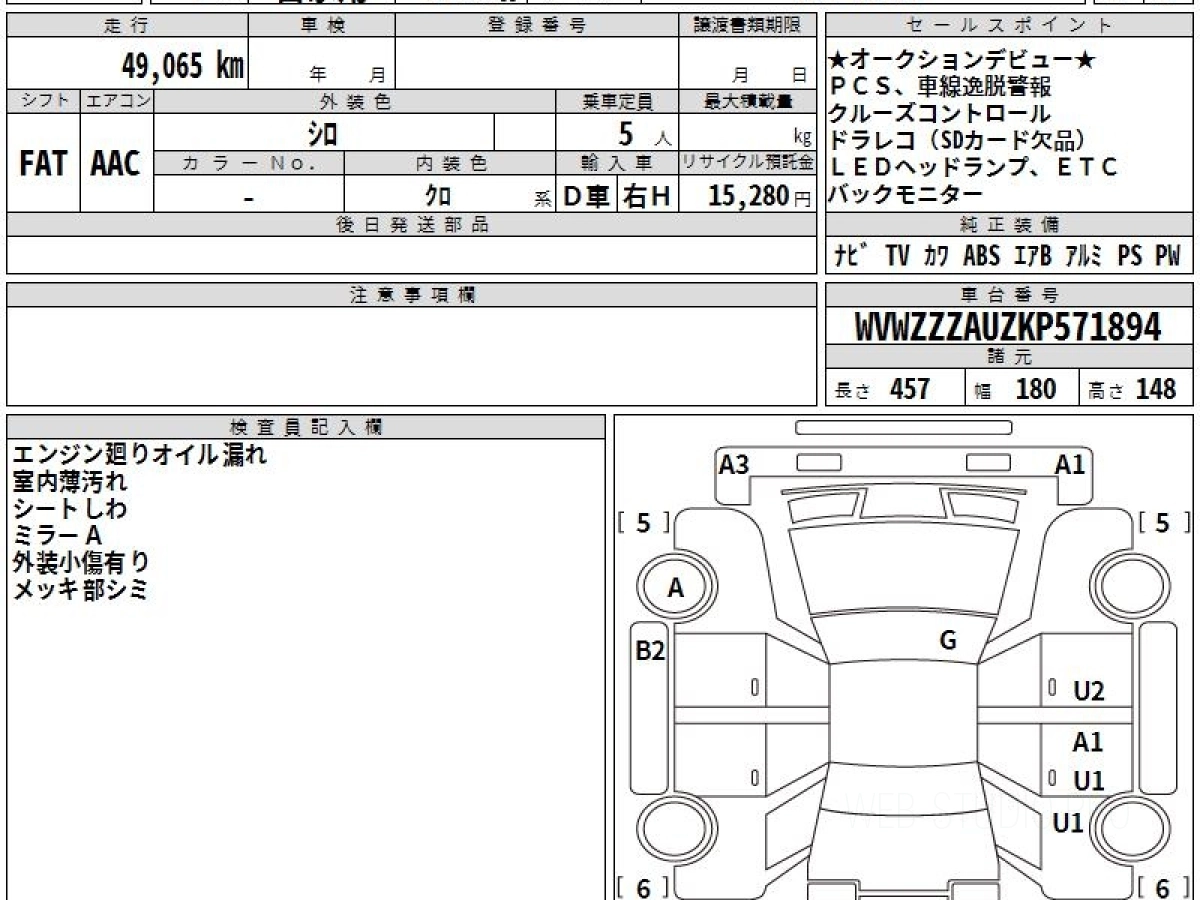Click the バックモニター line
Image resolution: width=1200 pixels, height=900 pixels.
[x=907, y=194]
